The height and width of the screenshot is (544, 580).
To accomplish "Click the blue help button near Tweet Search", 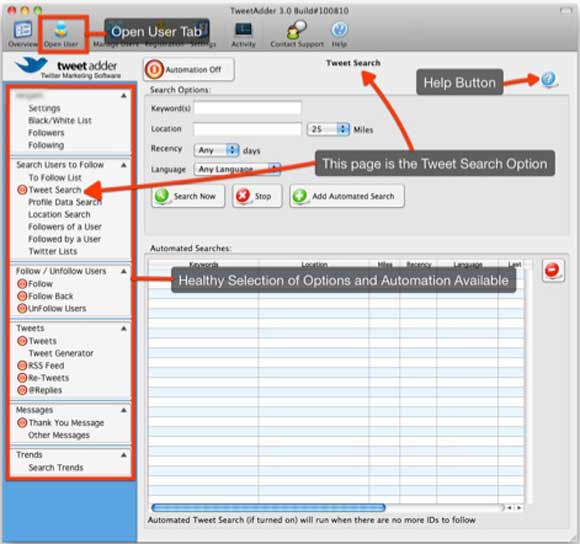I will (549, 80).
